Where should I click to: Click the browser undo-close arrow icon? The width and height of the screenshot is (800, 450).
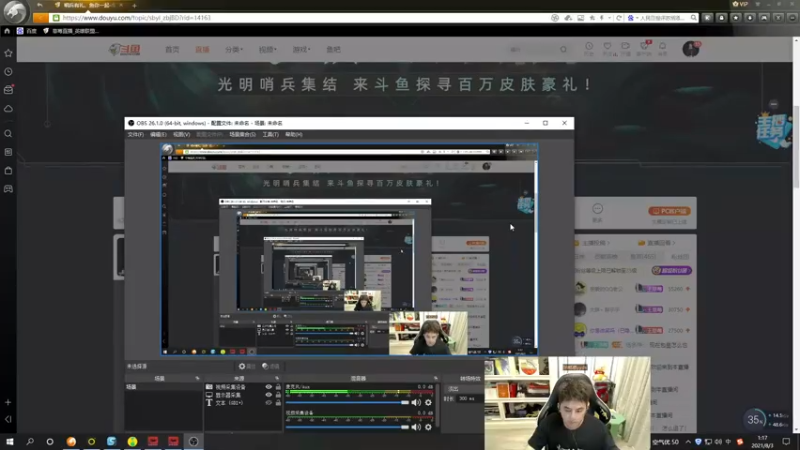39,5
